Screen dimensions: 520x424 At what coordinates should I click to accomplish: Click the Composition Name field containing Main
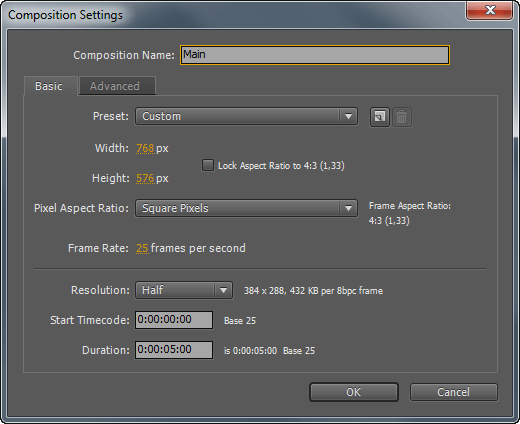click(x=315, y=55)
